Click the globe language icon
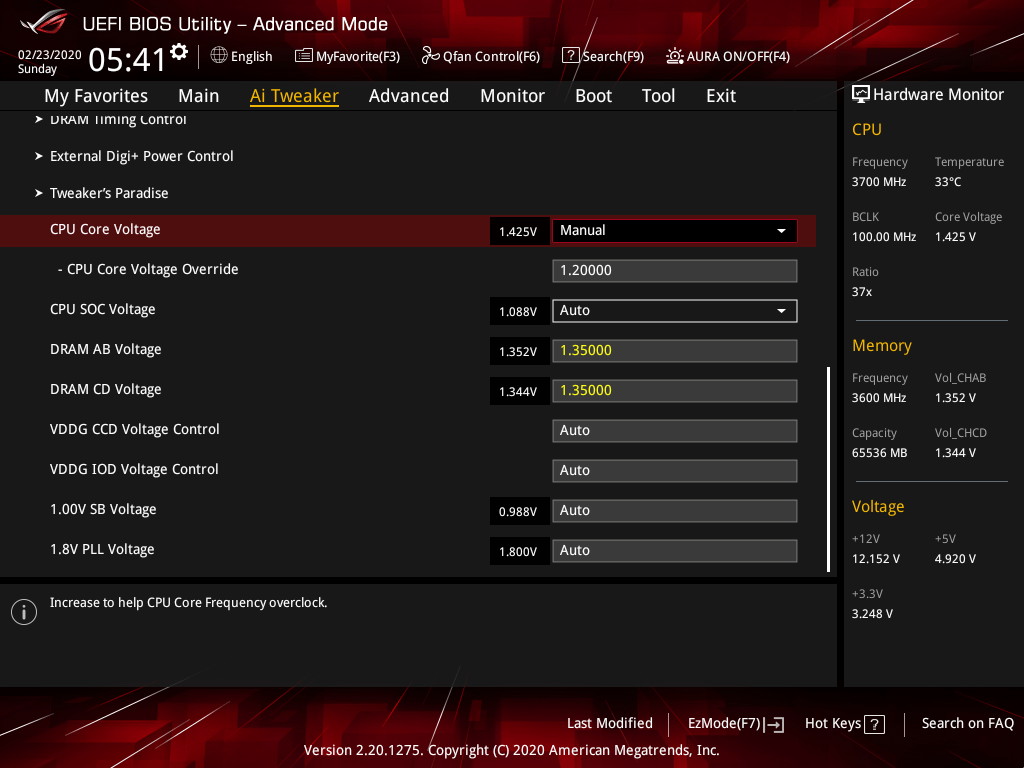 click(x=219, y=56)
